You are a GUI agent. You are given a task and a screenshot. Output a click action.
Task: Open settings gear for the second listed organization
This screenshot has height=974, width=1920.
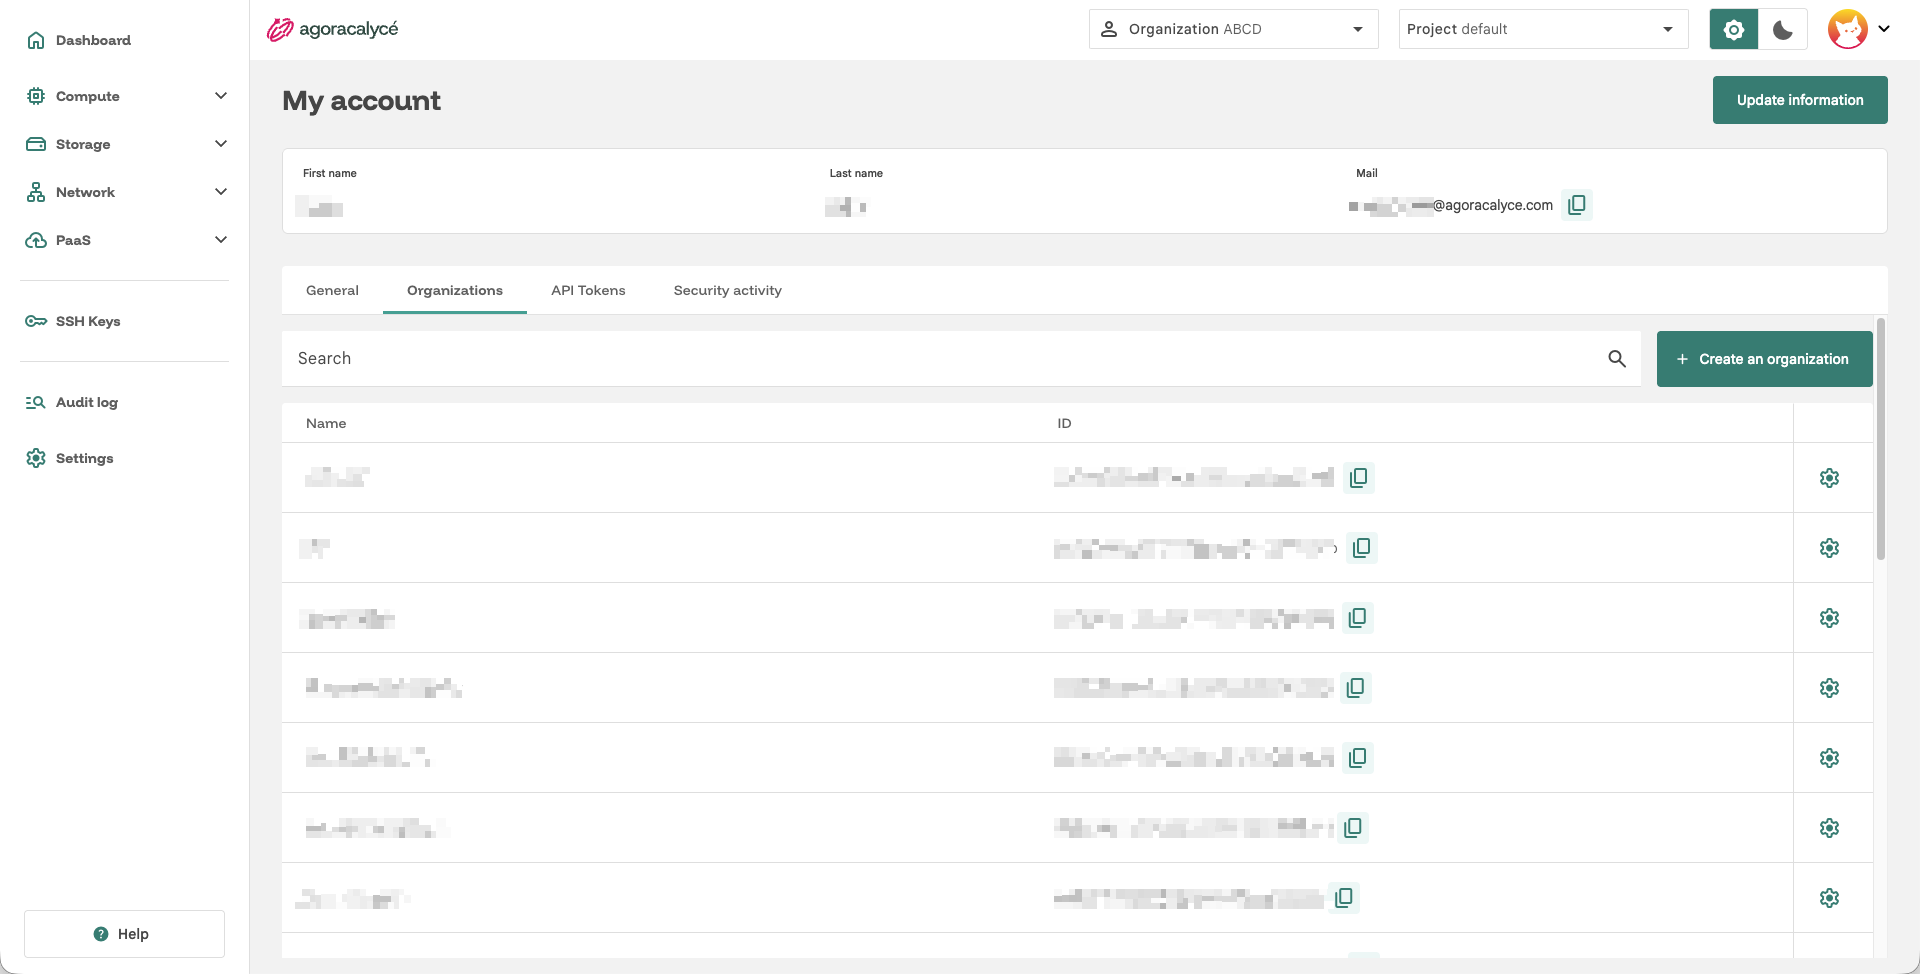(x=1829, y=548)
